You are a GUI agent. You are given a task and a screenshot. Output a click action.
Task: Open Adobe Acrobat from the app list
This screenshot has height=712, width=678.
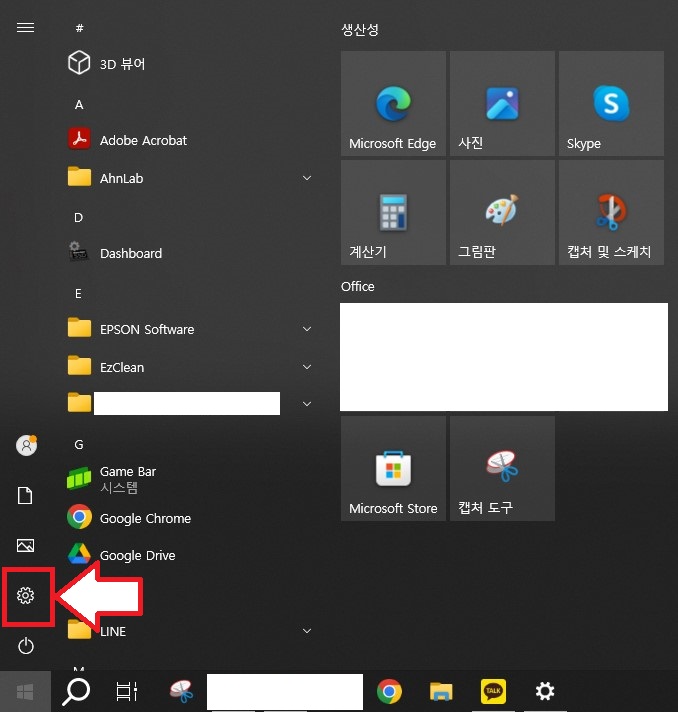point(190,140)
